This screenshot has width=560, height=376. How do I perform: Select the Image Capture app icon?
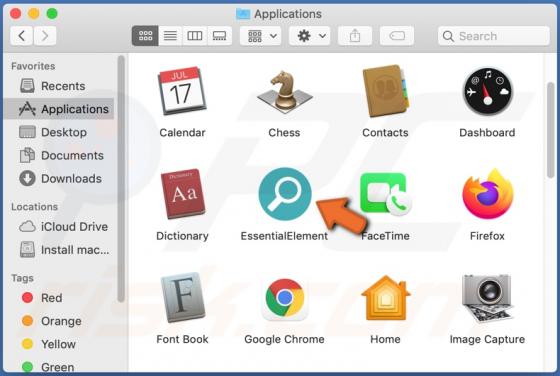pos(487,298)
